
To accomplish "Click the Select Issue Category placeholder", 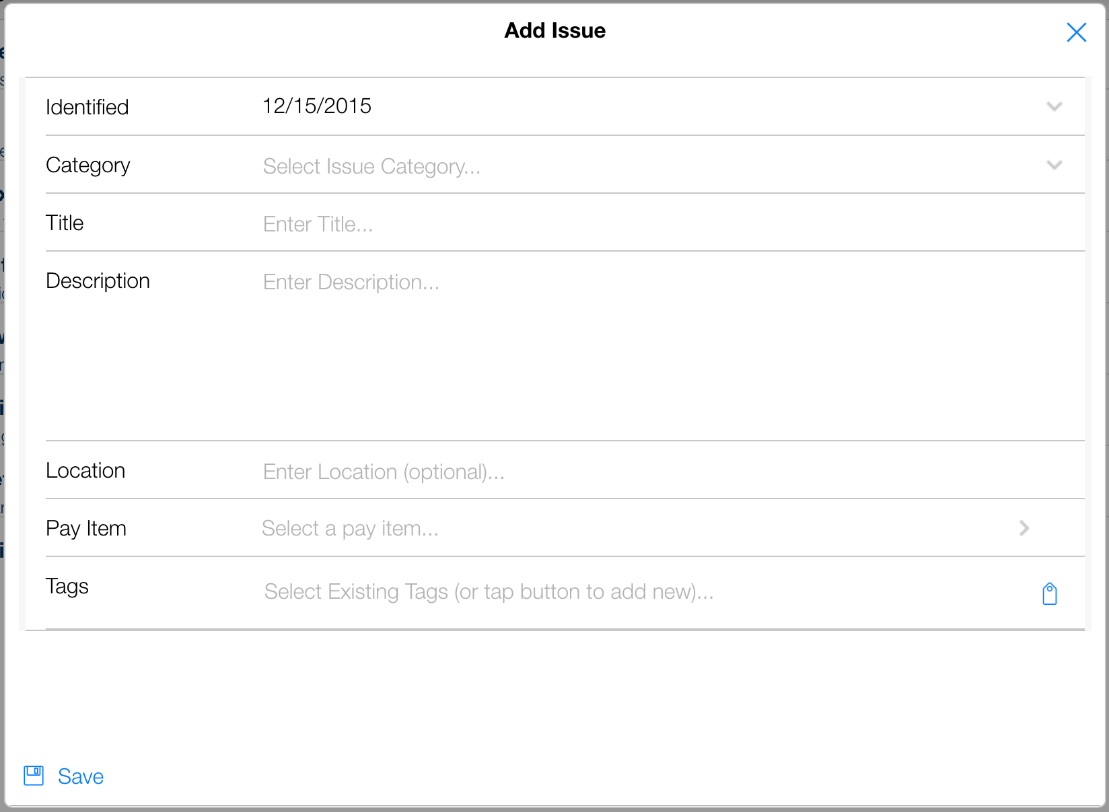I will [372, 167].
